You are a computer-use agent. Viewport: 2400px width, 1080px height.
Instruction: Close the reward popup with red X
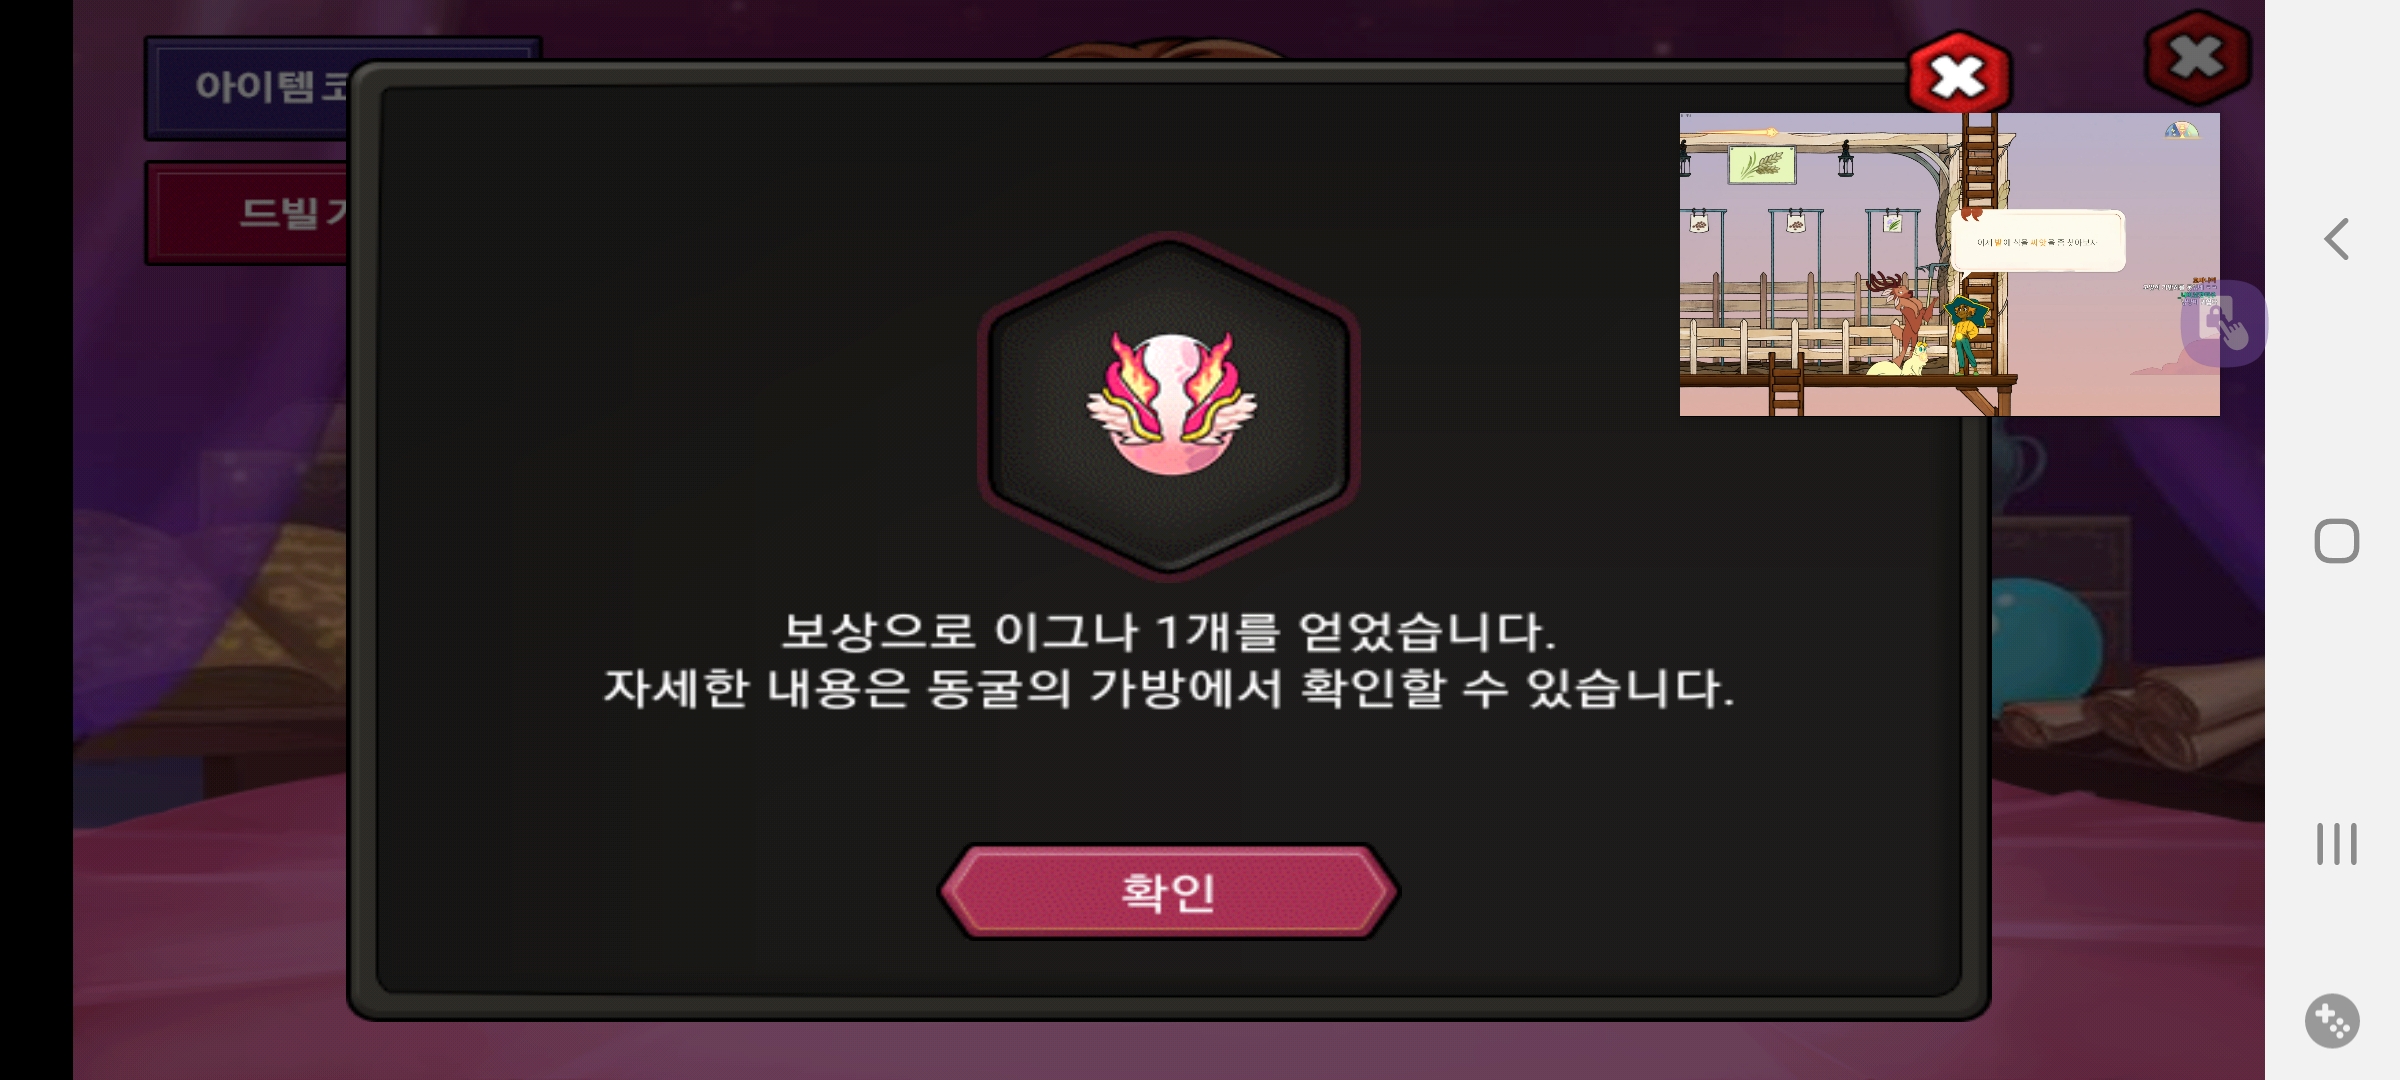coord(1958,75)
